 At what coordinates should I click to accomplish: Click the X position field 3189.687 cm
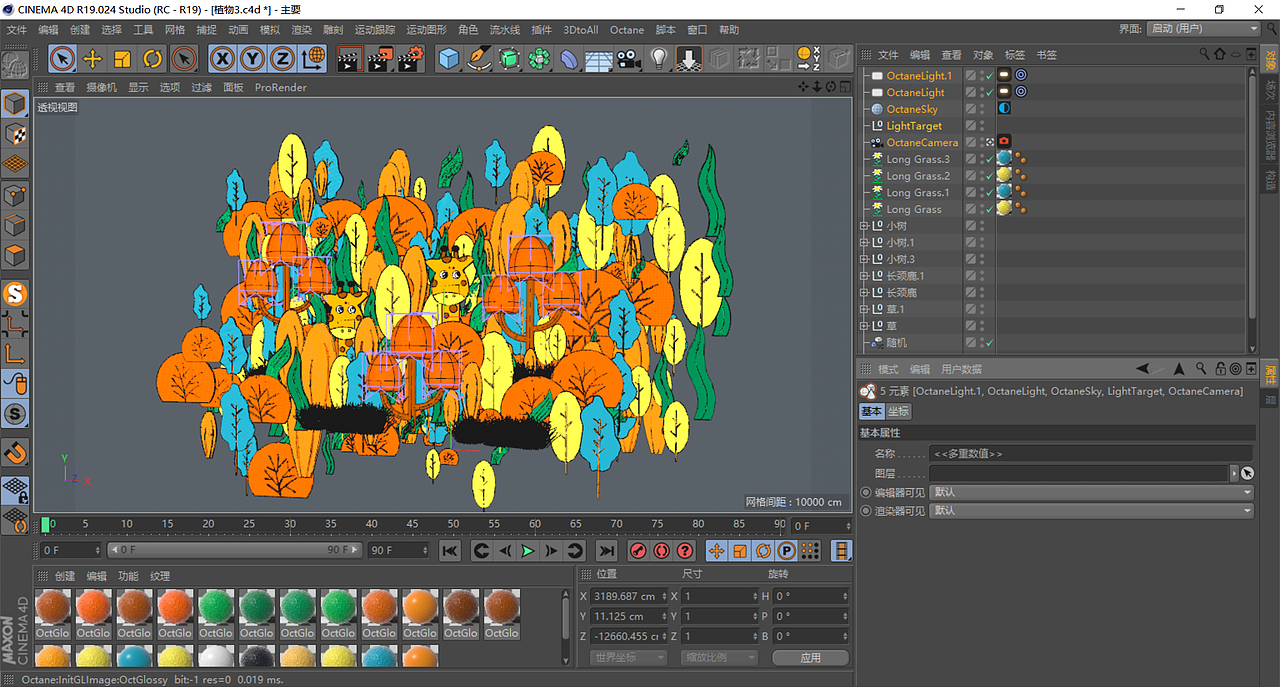627,596
